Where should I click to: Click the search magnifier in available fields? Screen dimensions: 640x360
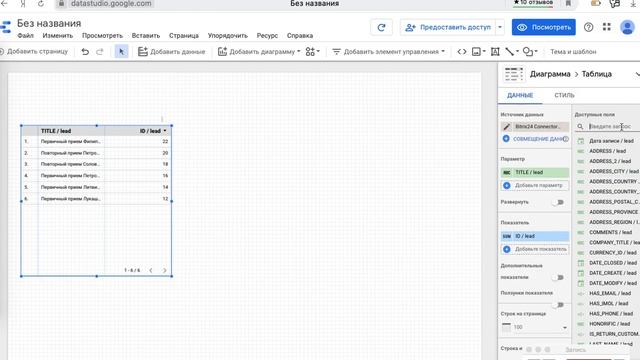[580, 127]
